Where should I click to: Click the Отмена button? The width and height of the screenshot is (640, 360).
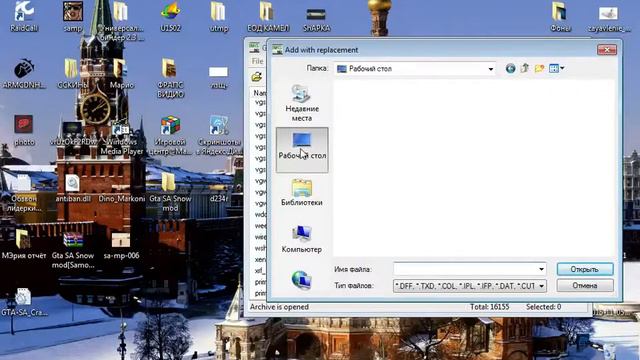pos(585,286)
